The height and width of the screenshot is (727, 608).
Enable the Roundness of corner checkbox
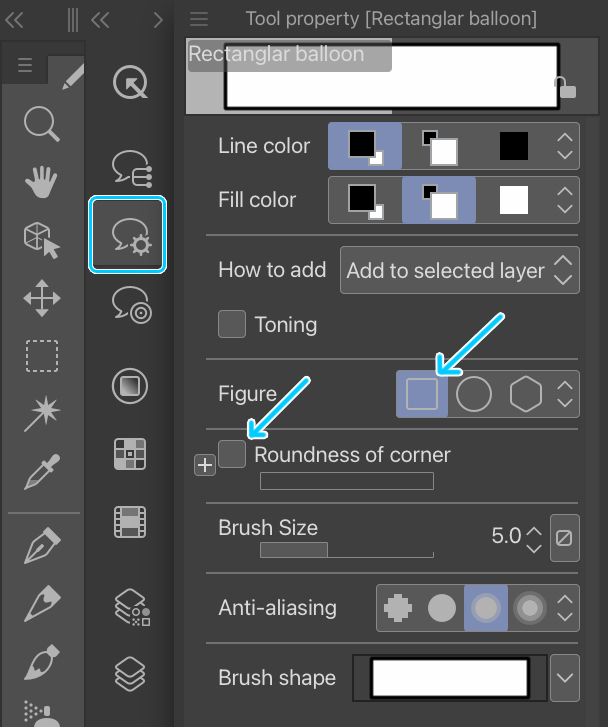(x=232, y=454)
